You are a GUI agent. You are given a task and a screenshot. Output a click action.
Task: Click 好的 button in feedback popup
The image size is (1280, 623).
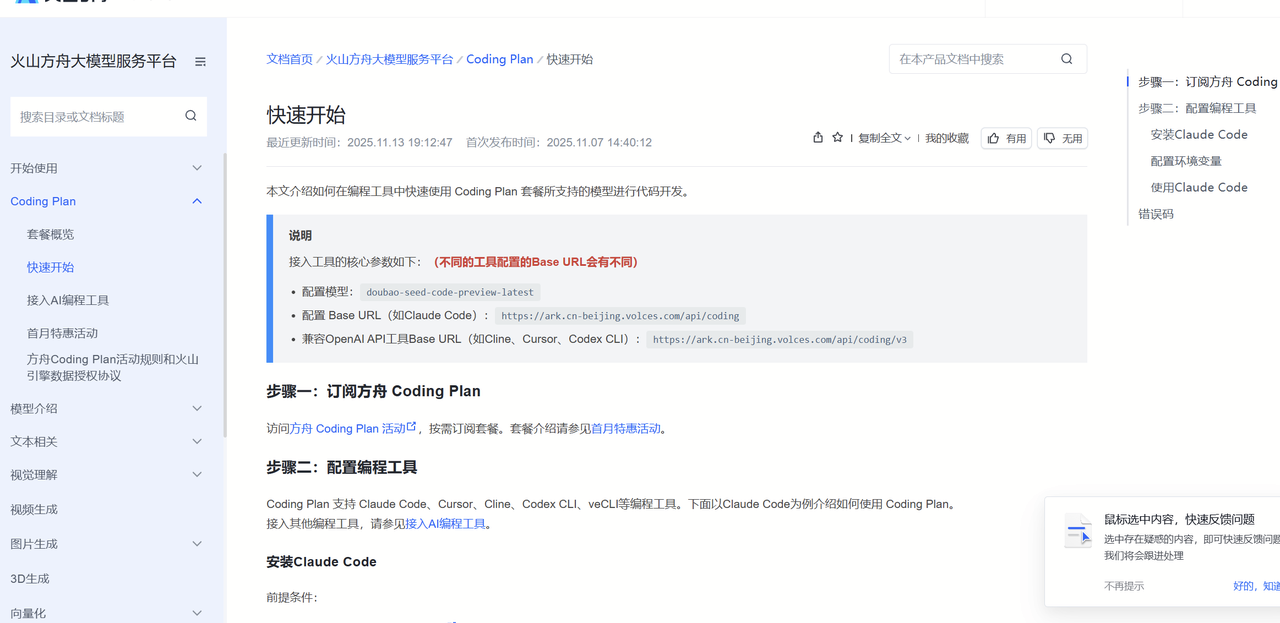coord(1256,586)
